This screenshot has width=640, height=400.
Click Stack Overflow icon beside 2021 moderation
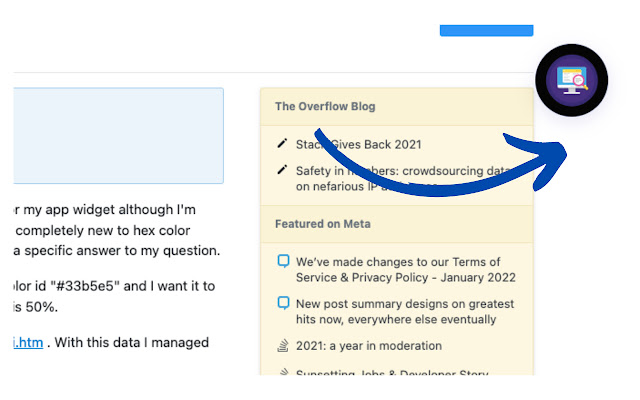[283, 346]
